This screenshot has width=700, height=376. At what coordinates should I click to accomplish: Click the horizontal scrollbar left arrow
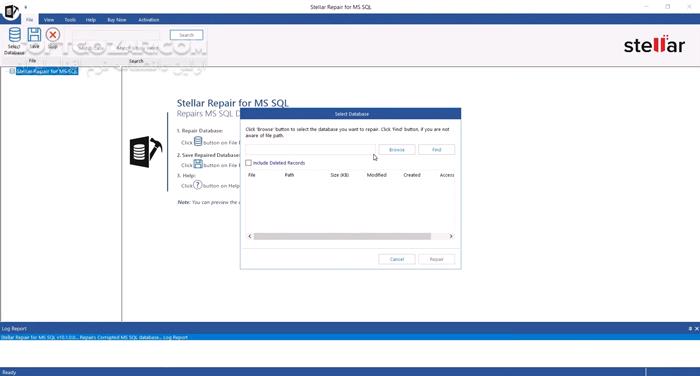coord(250,236)
